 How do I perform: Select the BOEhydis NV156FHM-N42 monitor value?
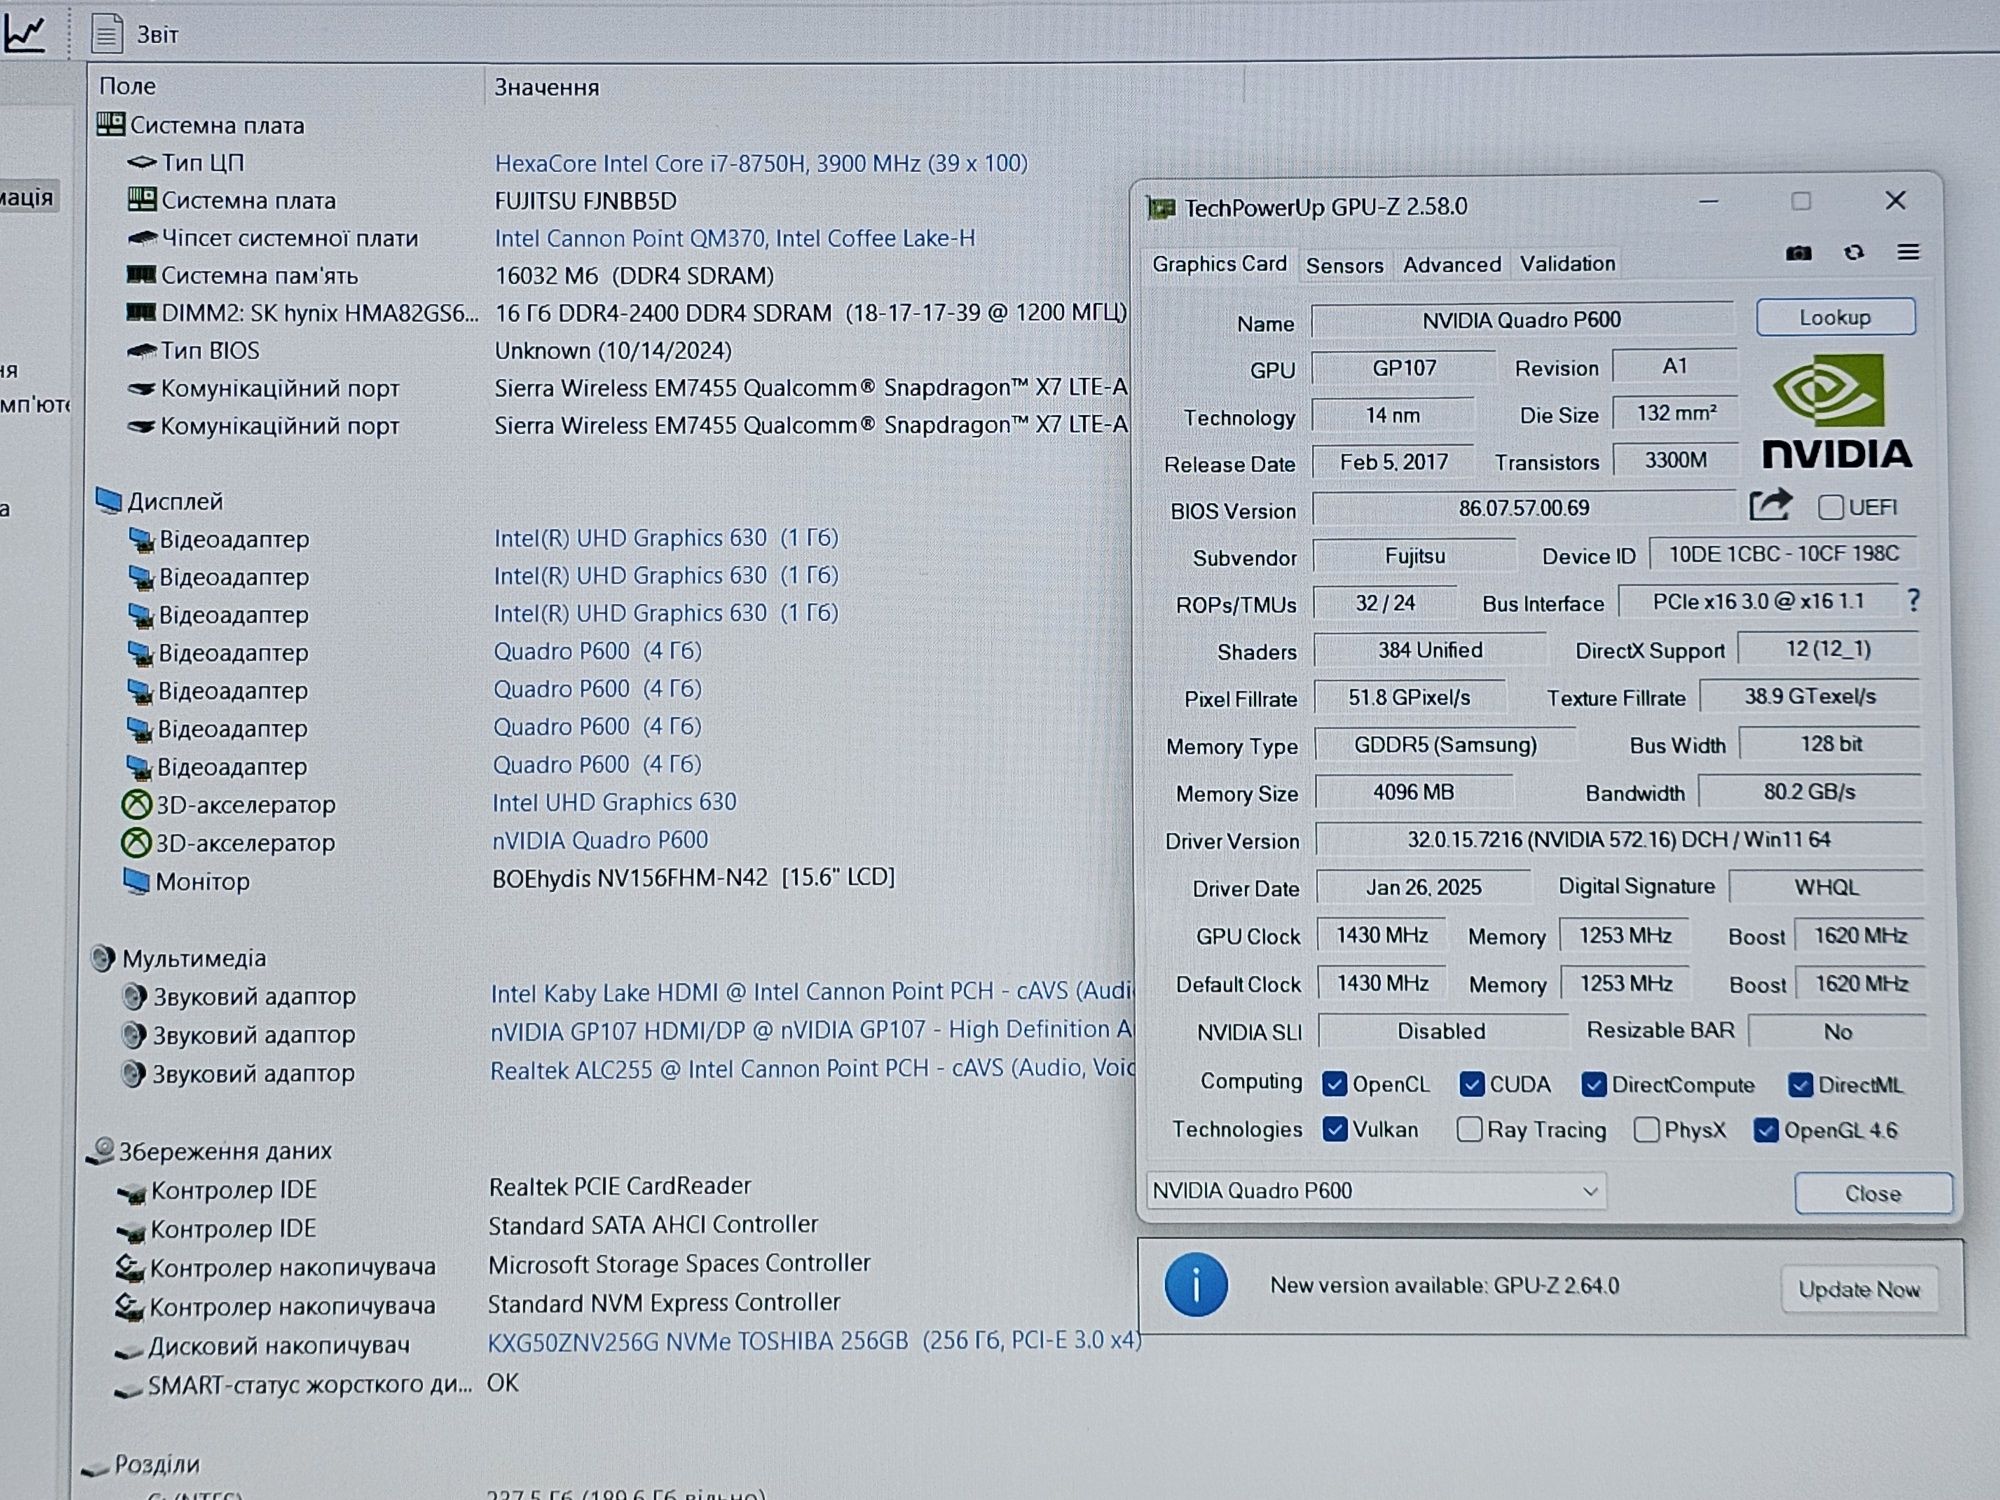[693, 878]
